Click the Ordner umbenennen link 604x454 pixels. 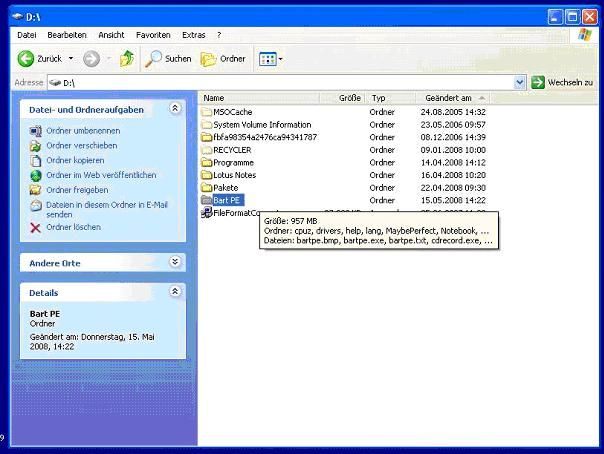[x=83, y=131]
